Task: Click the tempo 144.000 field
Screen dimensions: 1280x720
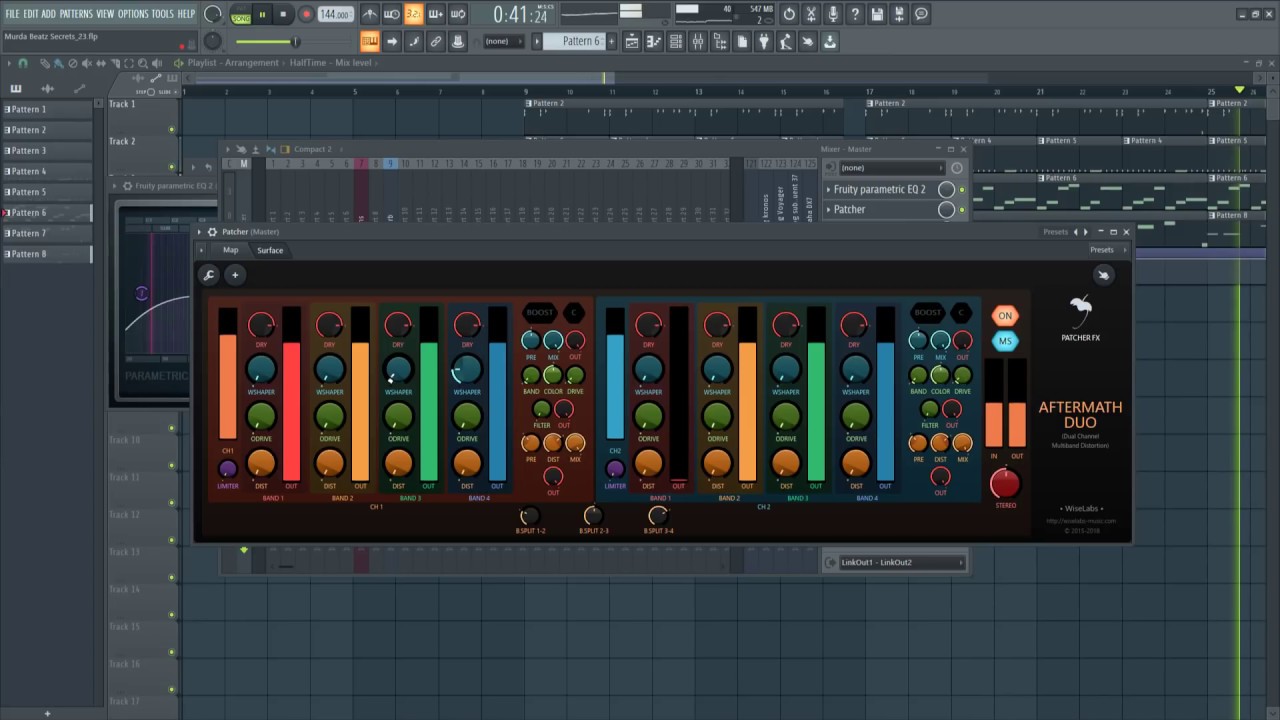Action: click(336, 15)
